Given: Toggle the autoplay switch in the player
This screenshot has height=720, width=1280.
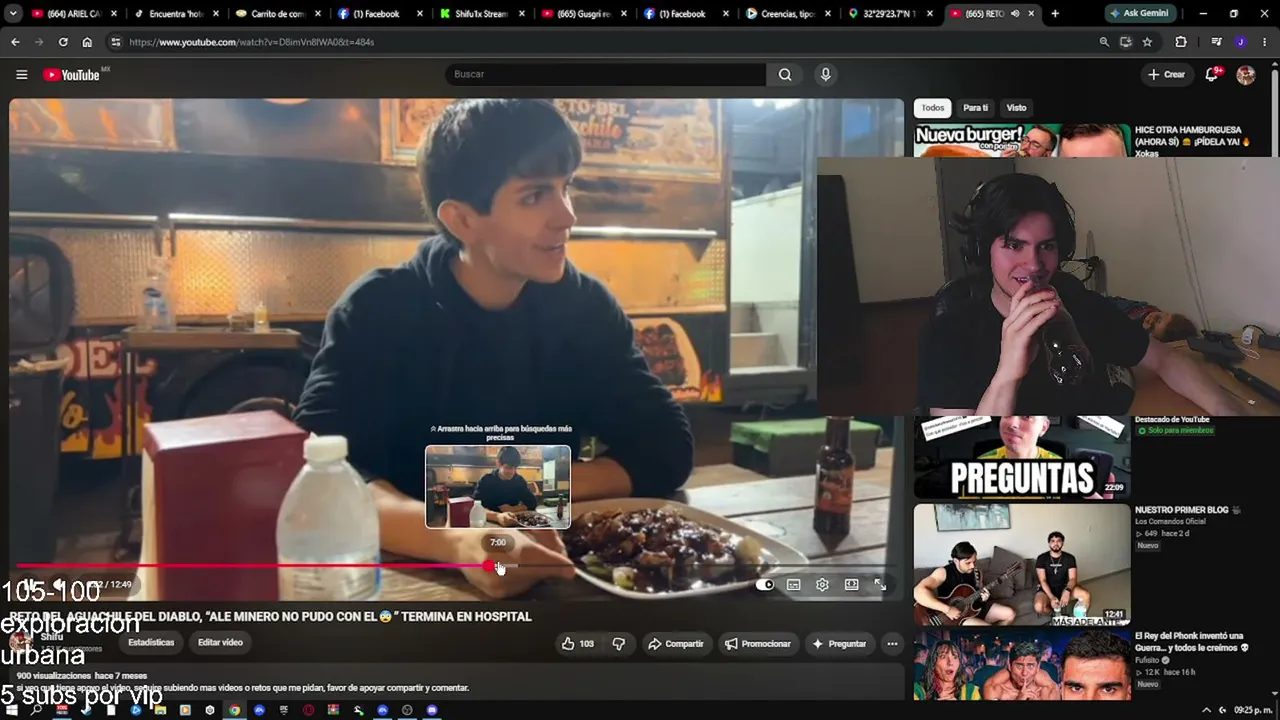Looking at the screenshot, I should click(765, 585).
